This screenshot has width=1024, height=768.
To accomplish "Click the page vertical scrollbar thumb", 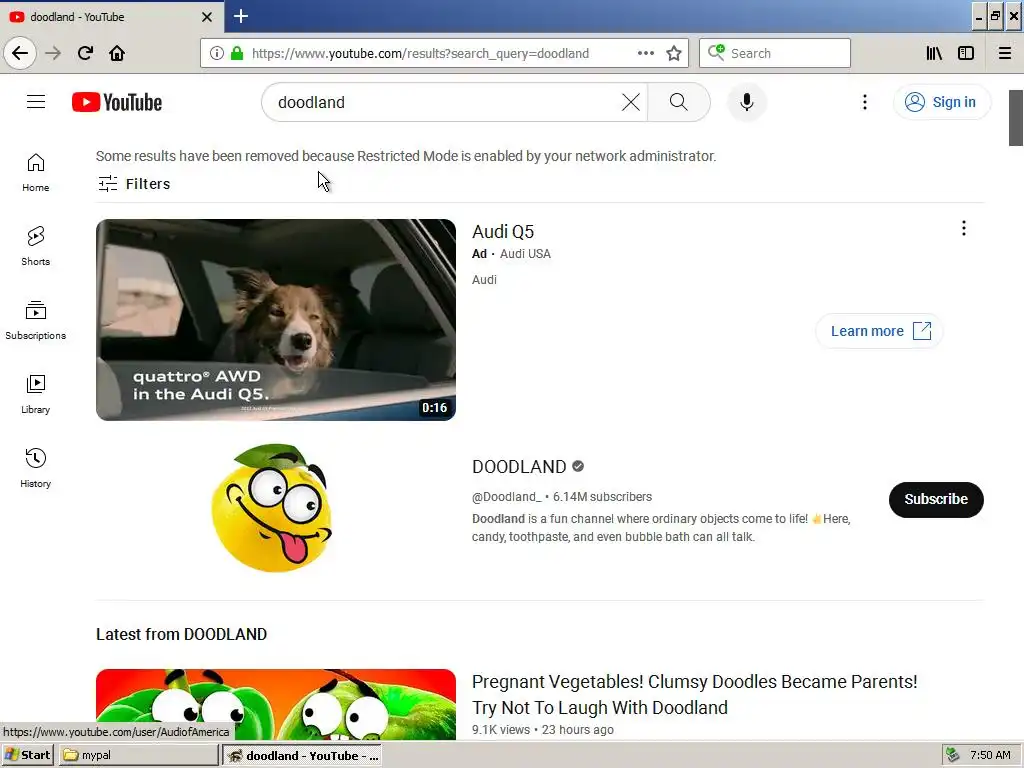I will pyautogui.click(x=1016, y=118).
